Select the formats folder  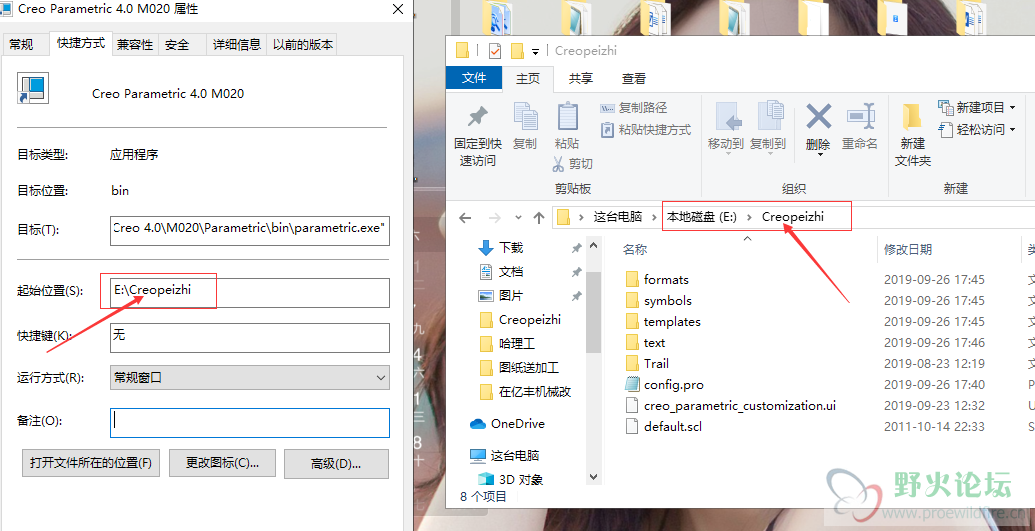(x=666, y=279)
